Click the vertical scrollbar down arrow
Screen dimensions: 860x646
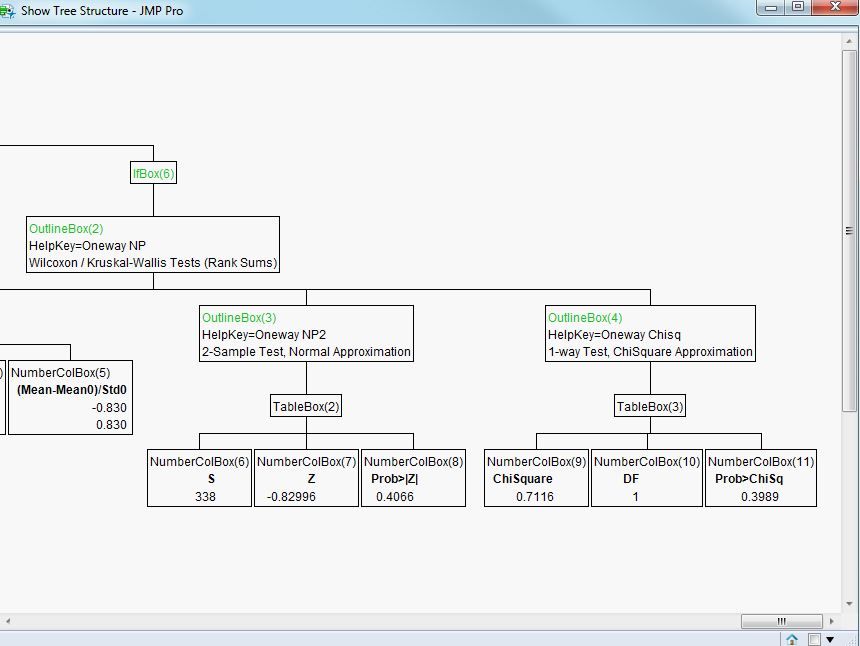pos(850,604)
